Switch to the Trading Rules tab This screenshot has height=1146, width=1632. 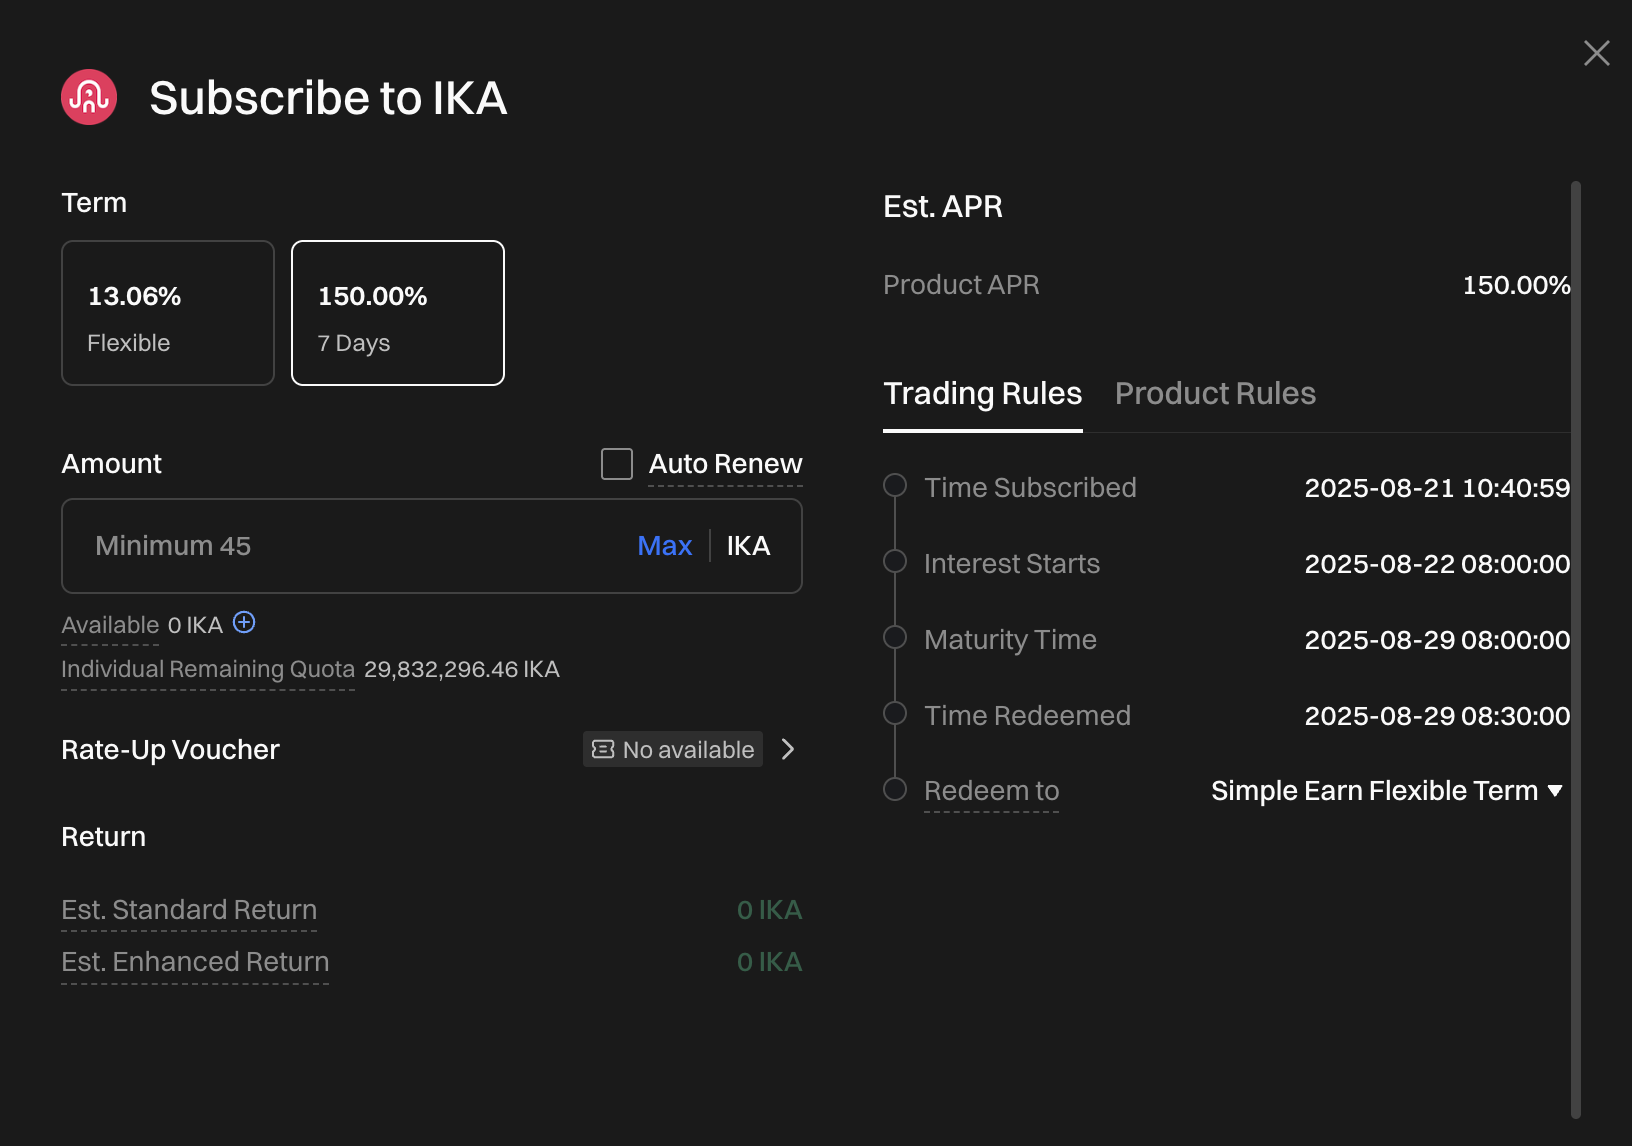pos(982,394)
